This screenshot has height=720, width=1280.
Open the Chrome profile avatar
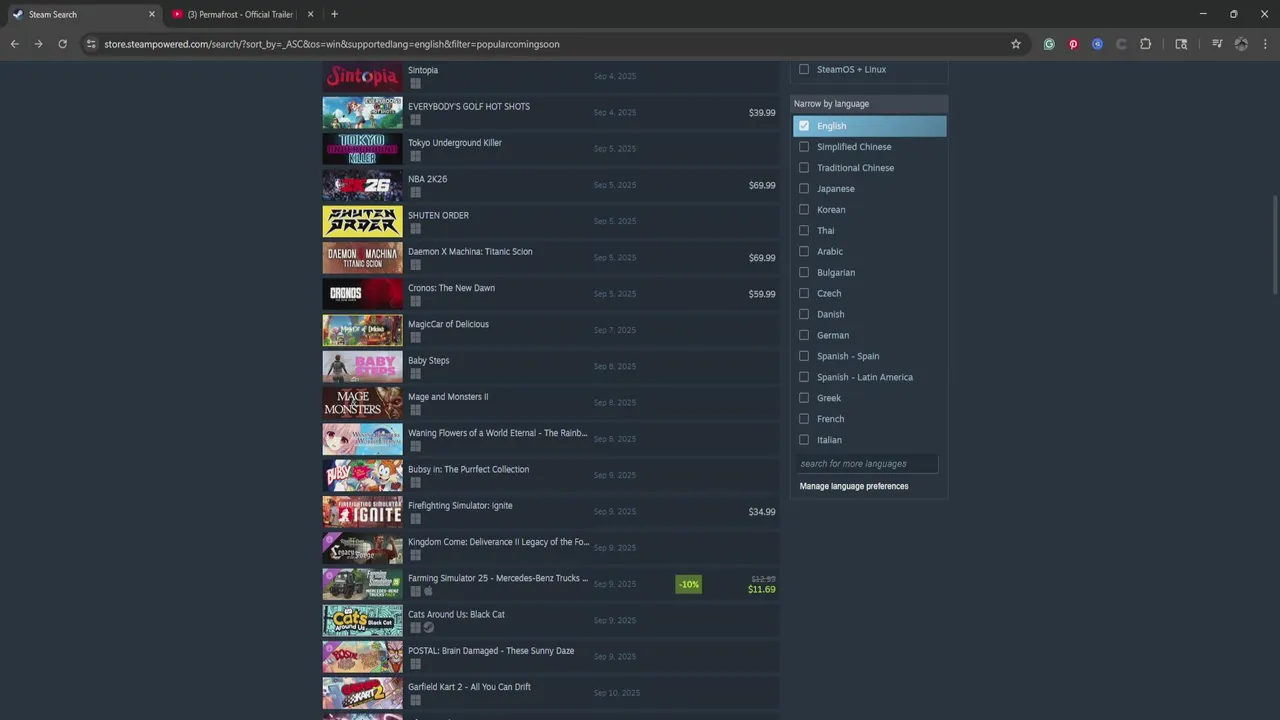[1241, 44]
